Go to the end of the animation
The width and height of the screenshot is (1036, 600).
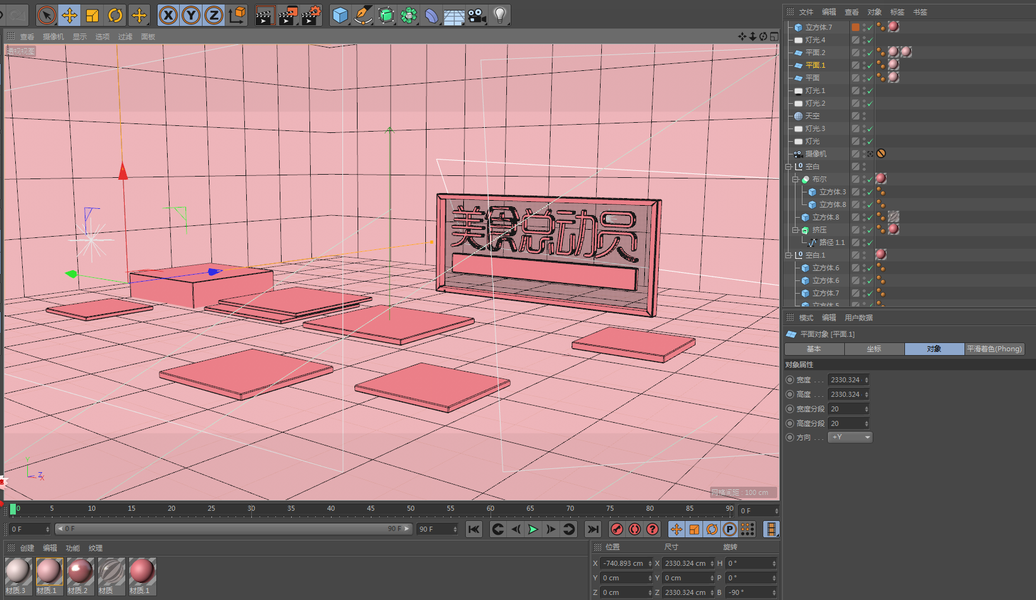coord(593,529)
